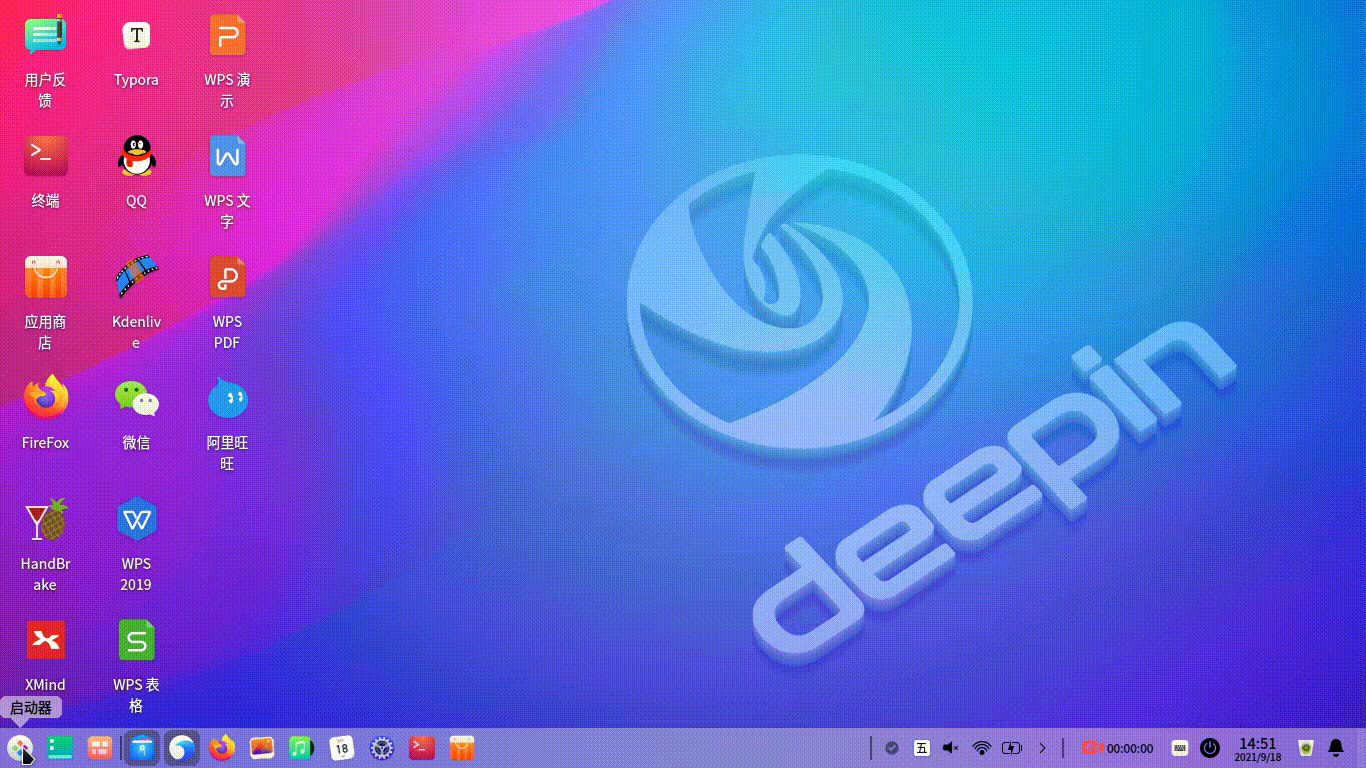The height and width of the screenshot is (768, 1366).
Task: Expand the system tray arrow
Action: coord(1042,748)
